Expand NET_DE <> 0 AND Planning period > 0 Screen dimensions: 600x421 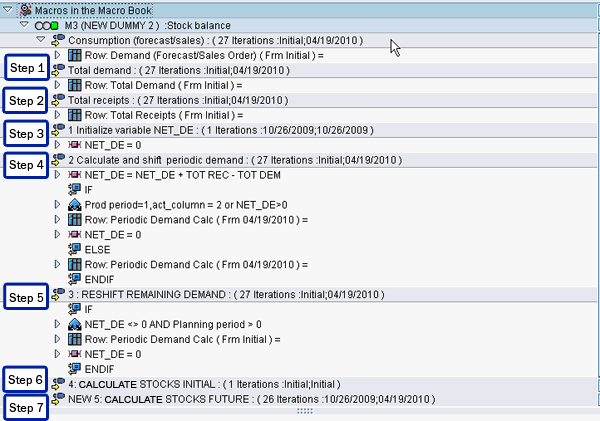(x=57, y=324)
